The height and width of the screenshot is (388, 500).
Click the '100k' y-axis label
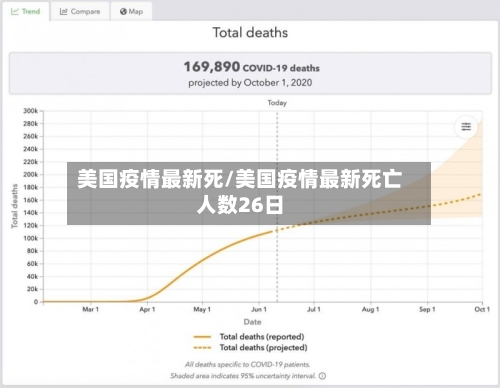[31, 238]
